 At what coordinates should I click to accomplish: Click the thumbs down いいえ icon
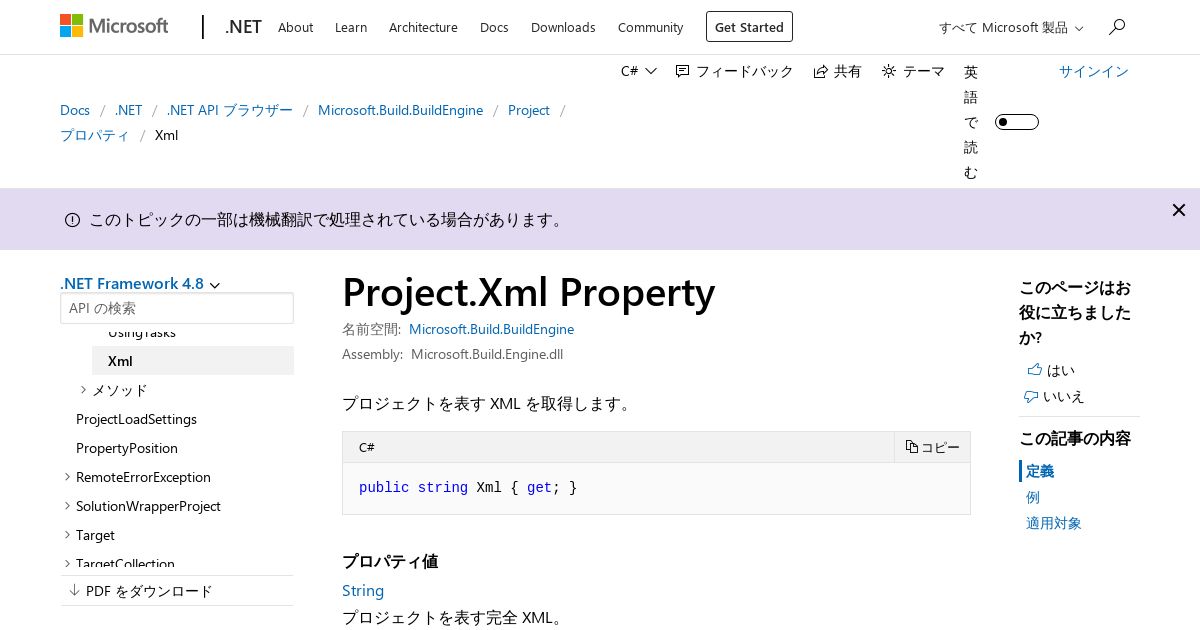point(1031,396)
